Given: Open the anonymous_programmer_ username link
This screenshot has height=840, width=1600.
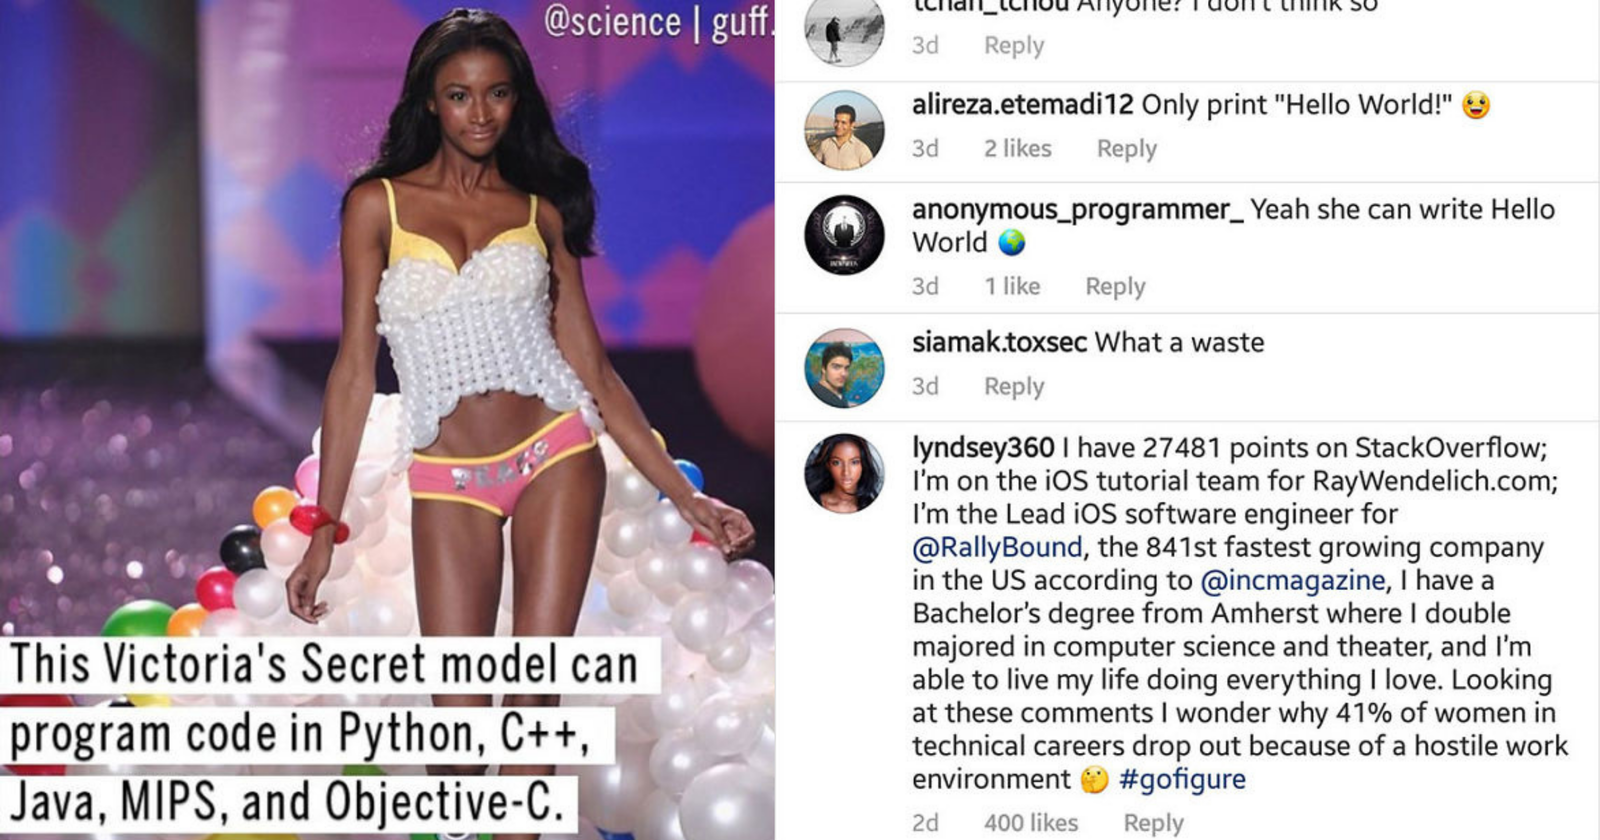Looking at the screenshot, I should (1078, 210).
